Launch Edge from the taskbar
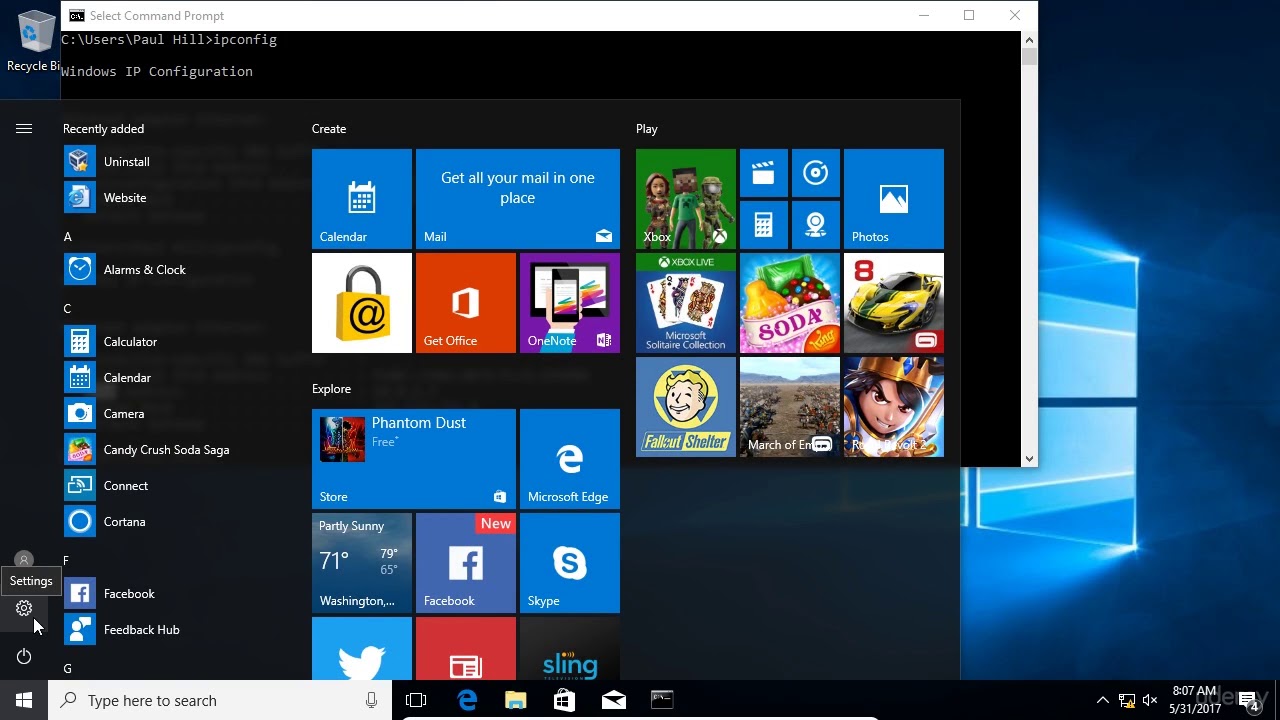 tap(467, 700)
